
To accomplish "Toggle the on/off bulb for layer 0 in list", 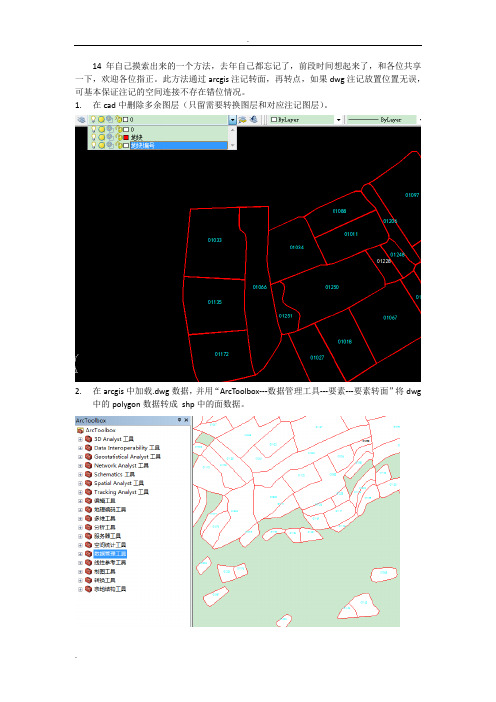I will [93, 130].
